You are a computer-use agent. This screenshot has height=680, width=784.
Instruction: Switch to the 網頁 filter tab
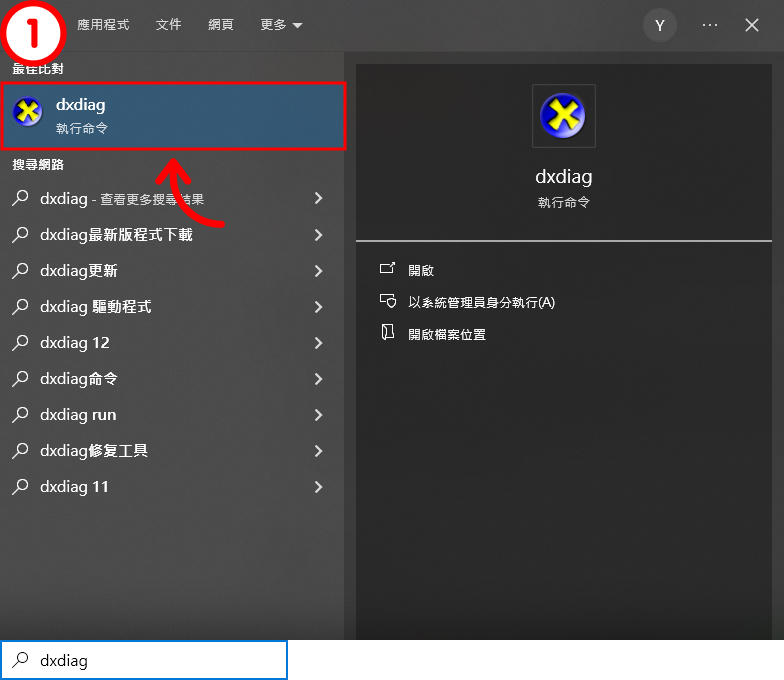(x=221, y=24)
